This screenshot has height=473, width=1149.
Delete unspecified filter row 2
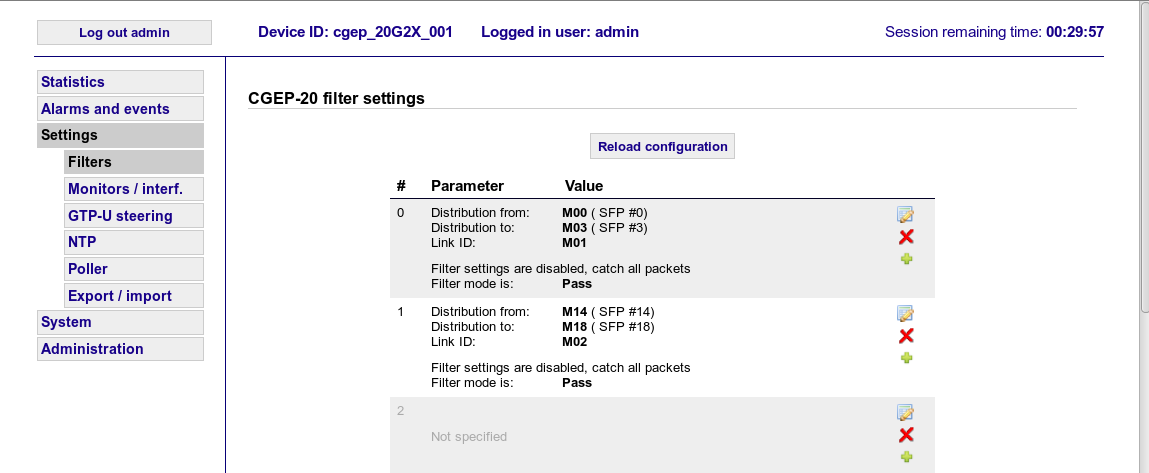906,435
